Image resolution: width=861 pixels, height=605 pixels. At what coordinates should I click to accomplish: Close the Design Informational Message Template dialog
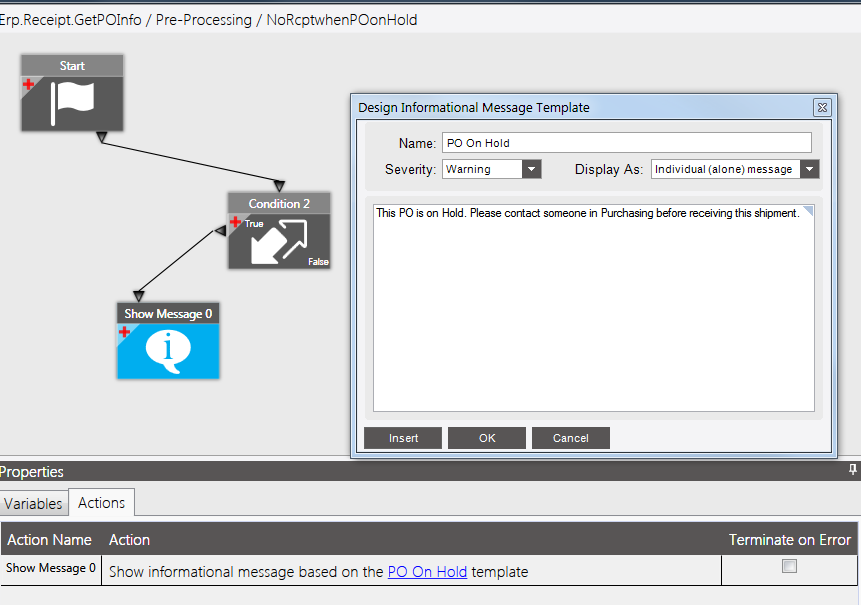pos(822,108)
